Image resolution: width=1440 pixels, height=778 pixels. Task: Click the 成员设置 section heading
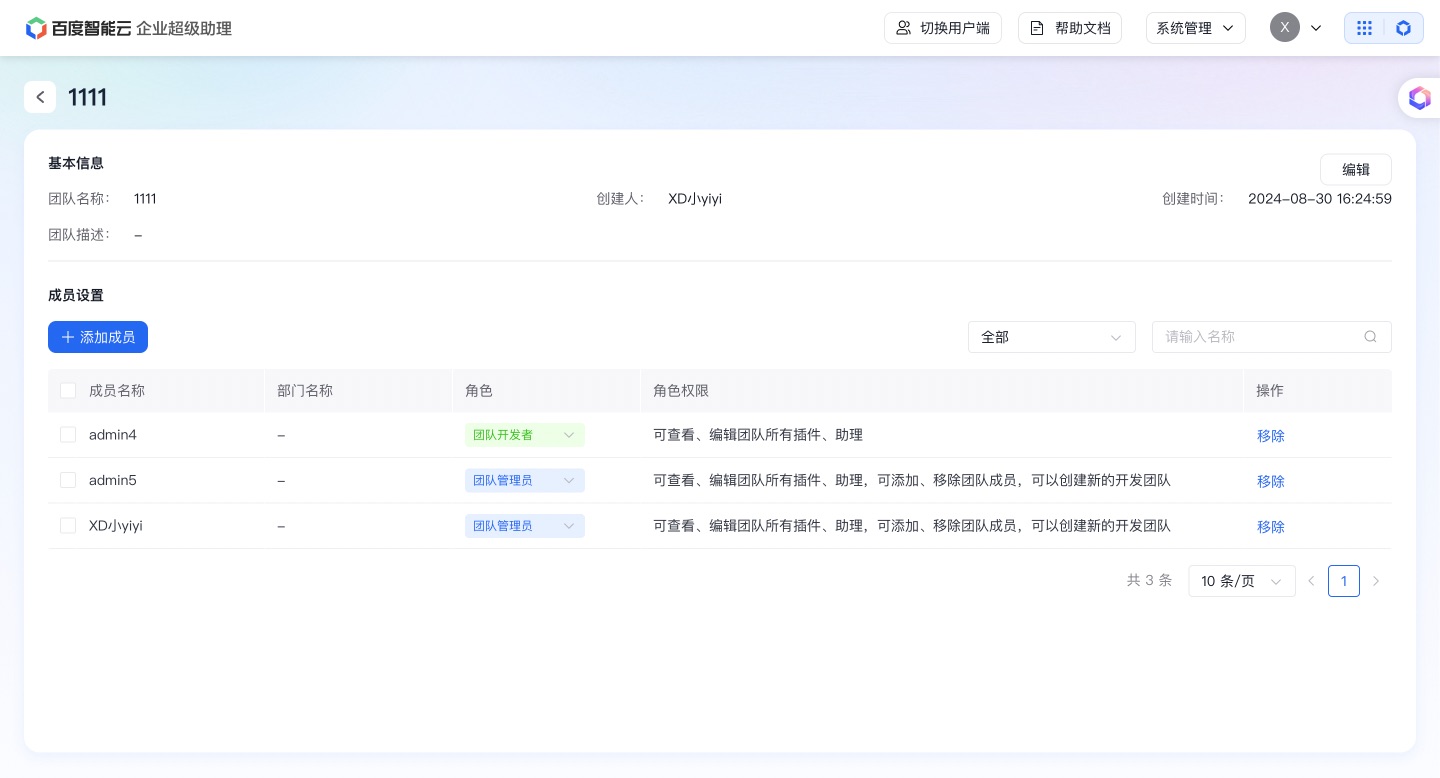76,295
